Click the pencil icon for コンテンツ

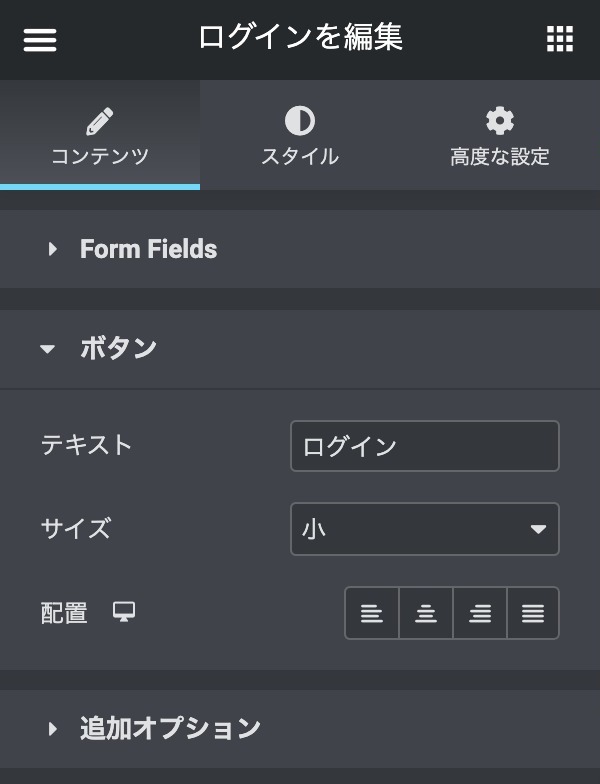99,122
